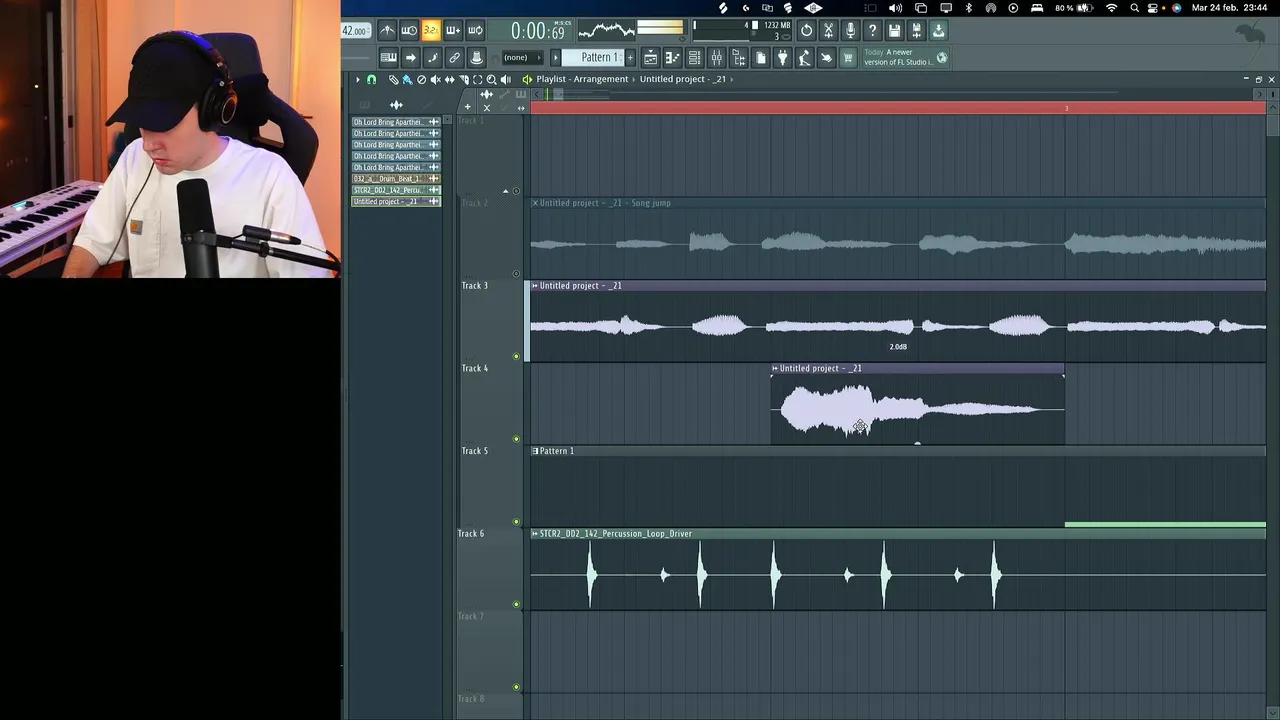Viewport: 1280px width, 720px height.
Task: Switch picker to the patterns tab
Action: click(364, 105)
